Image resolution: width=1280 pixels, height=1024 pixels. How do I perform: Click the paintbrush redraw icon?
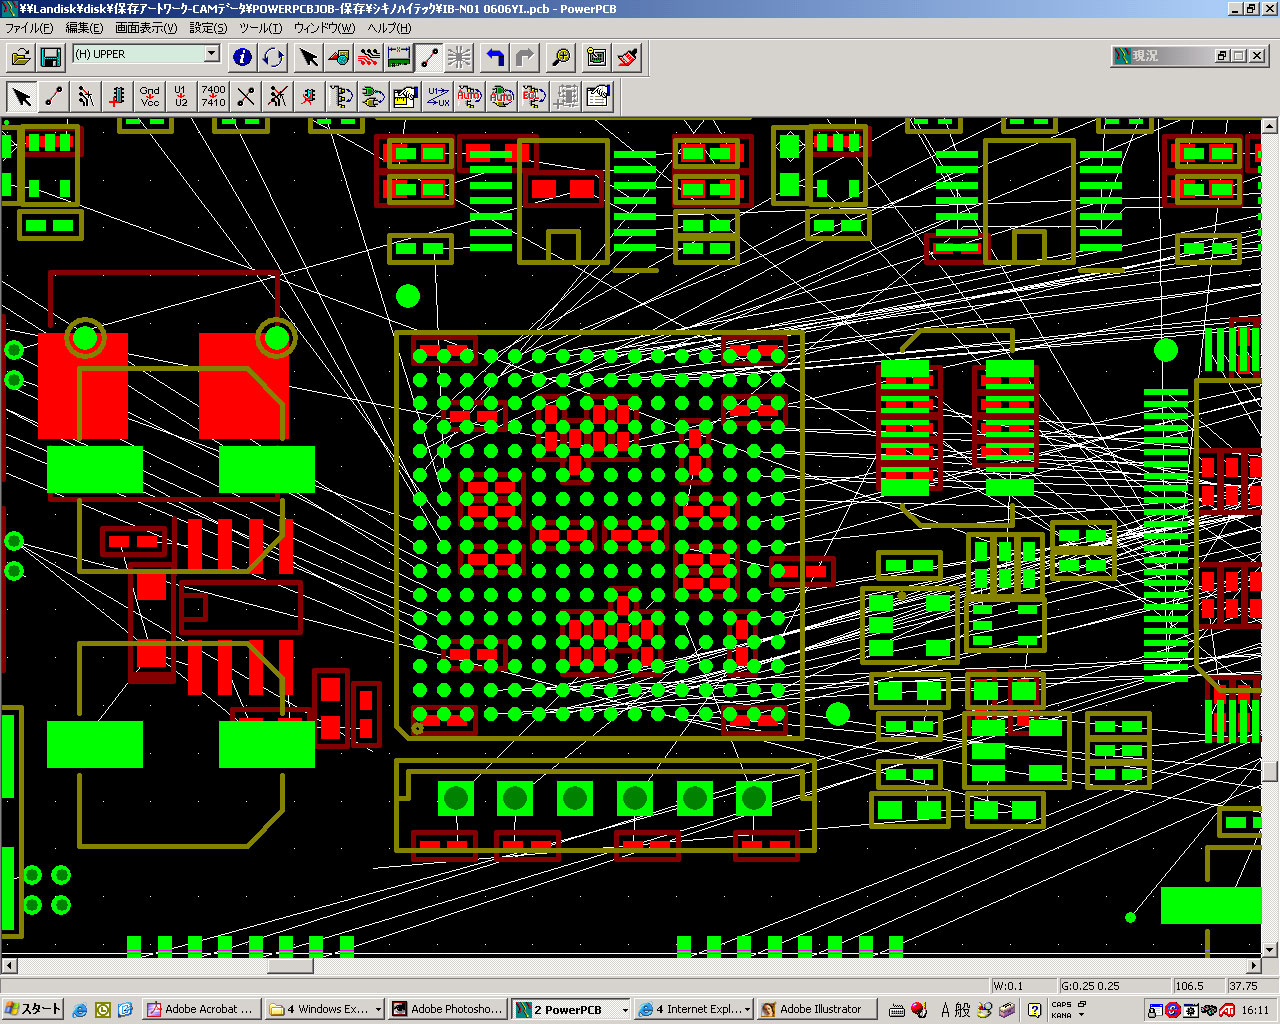pos(628,57)
